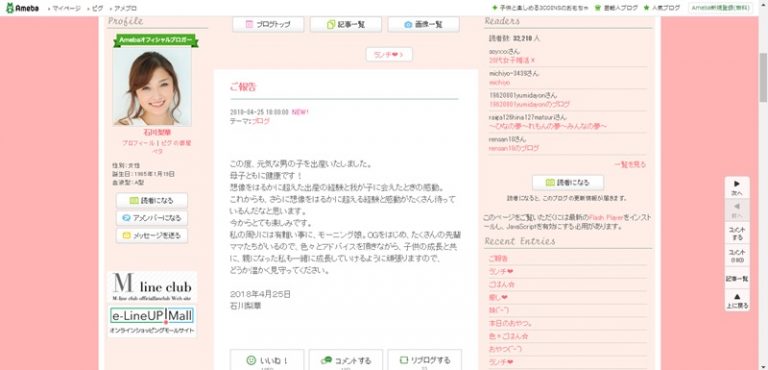Viewport: 768px width, 370px height.
Task: Click the 上に戻る up arrow icon
Action: click(737, 300)
